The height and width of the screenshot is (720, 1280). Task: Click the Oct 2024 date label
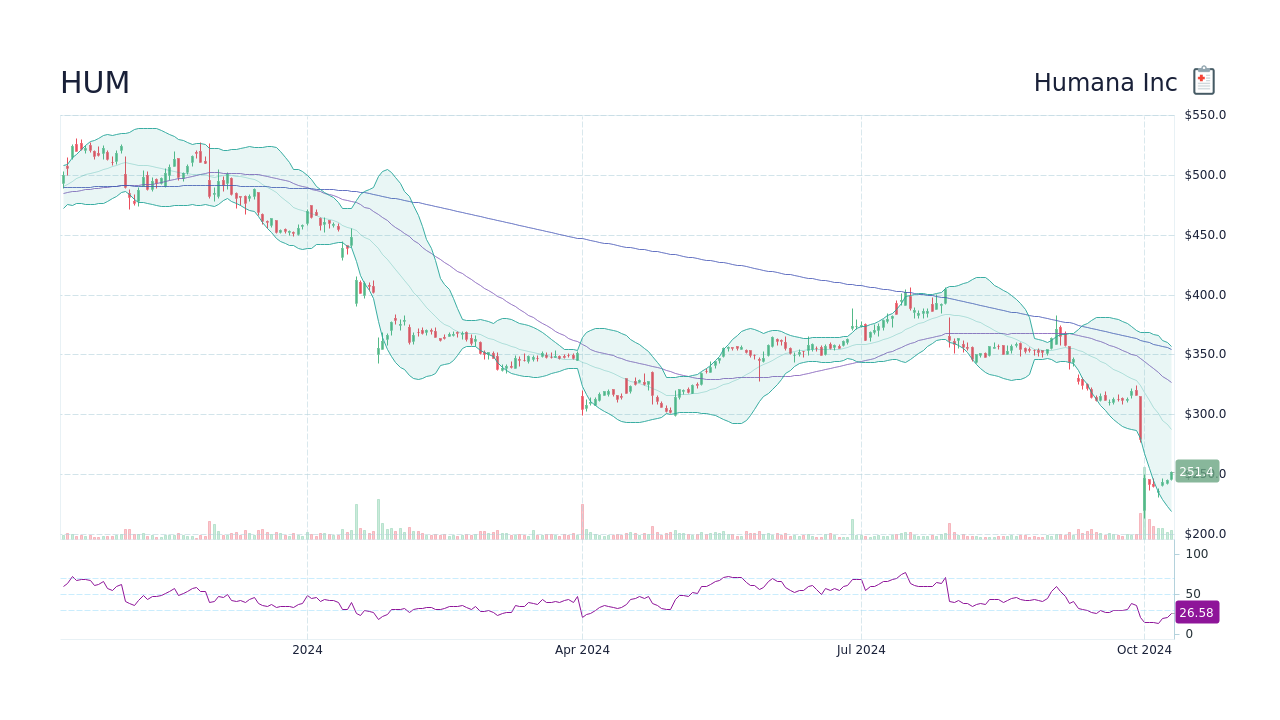point(1144,650)
